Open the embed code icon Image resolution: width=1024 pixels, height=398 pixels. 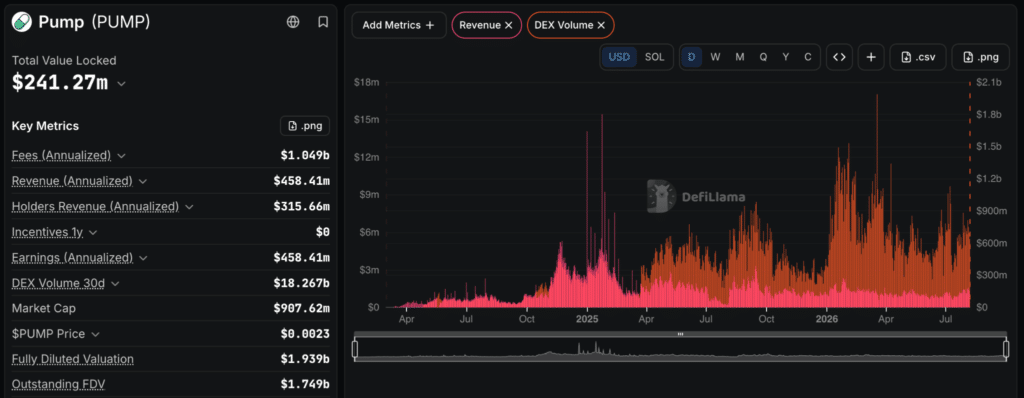pos(839,57)
